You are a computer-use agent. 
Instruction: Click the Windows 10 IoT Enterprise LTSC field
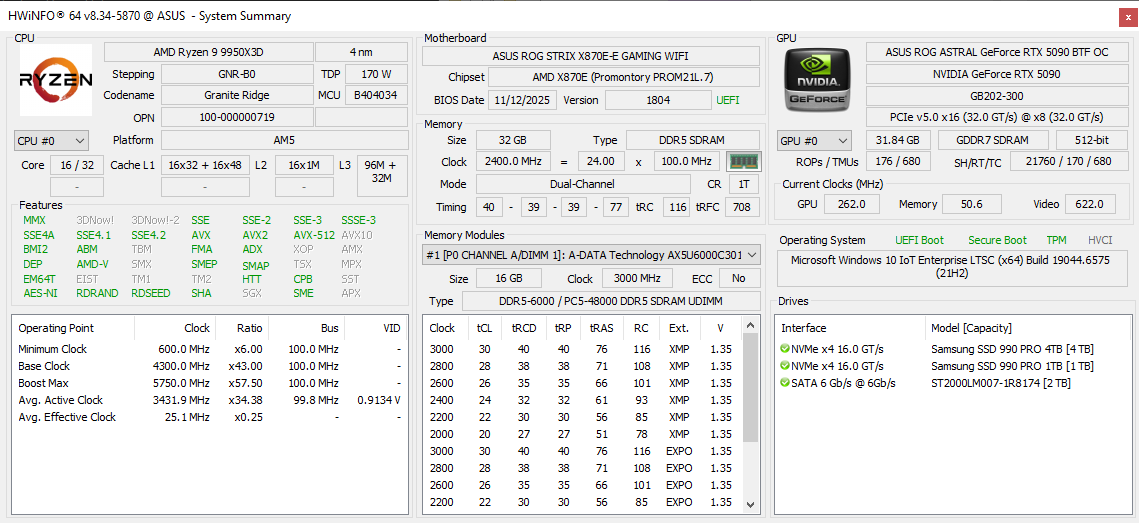tap(954, 267)
